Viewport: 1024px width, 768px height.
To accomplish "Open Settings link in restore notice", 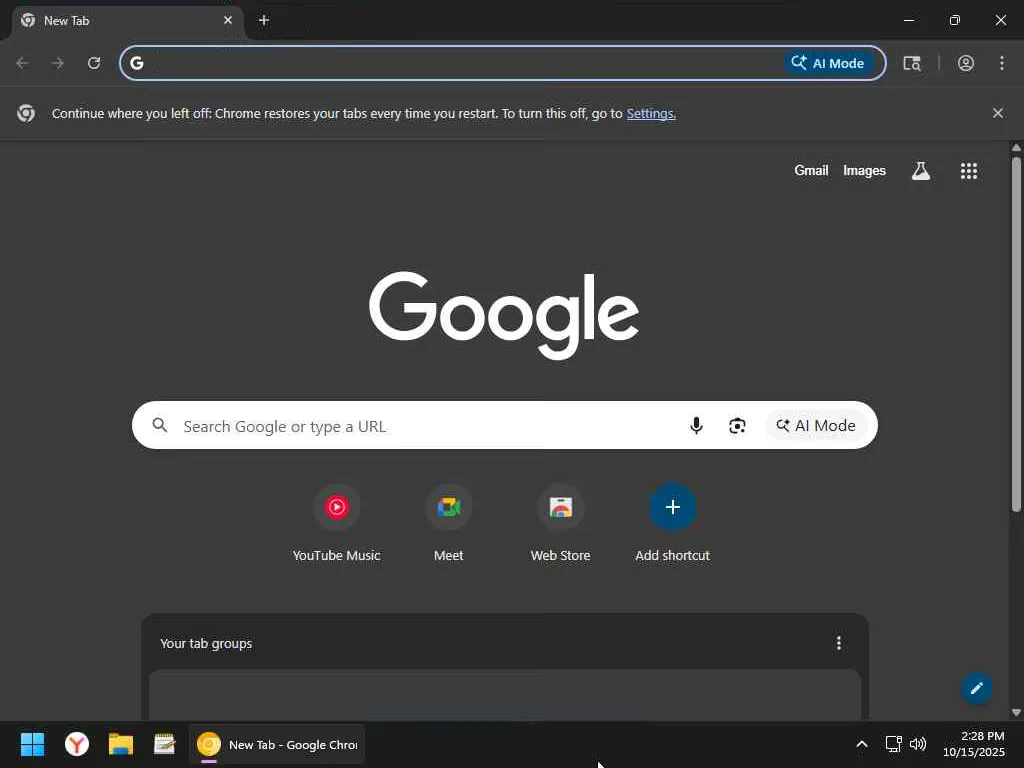I will coord(650,114).
